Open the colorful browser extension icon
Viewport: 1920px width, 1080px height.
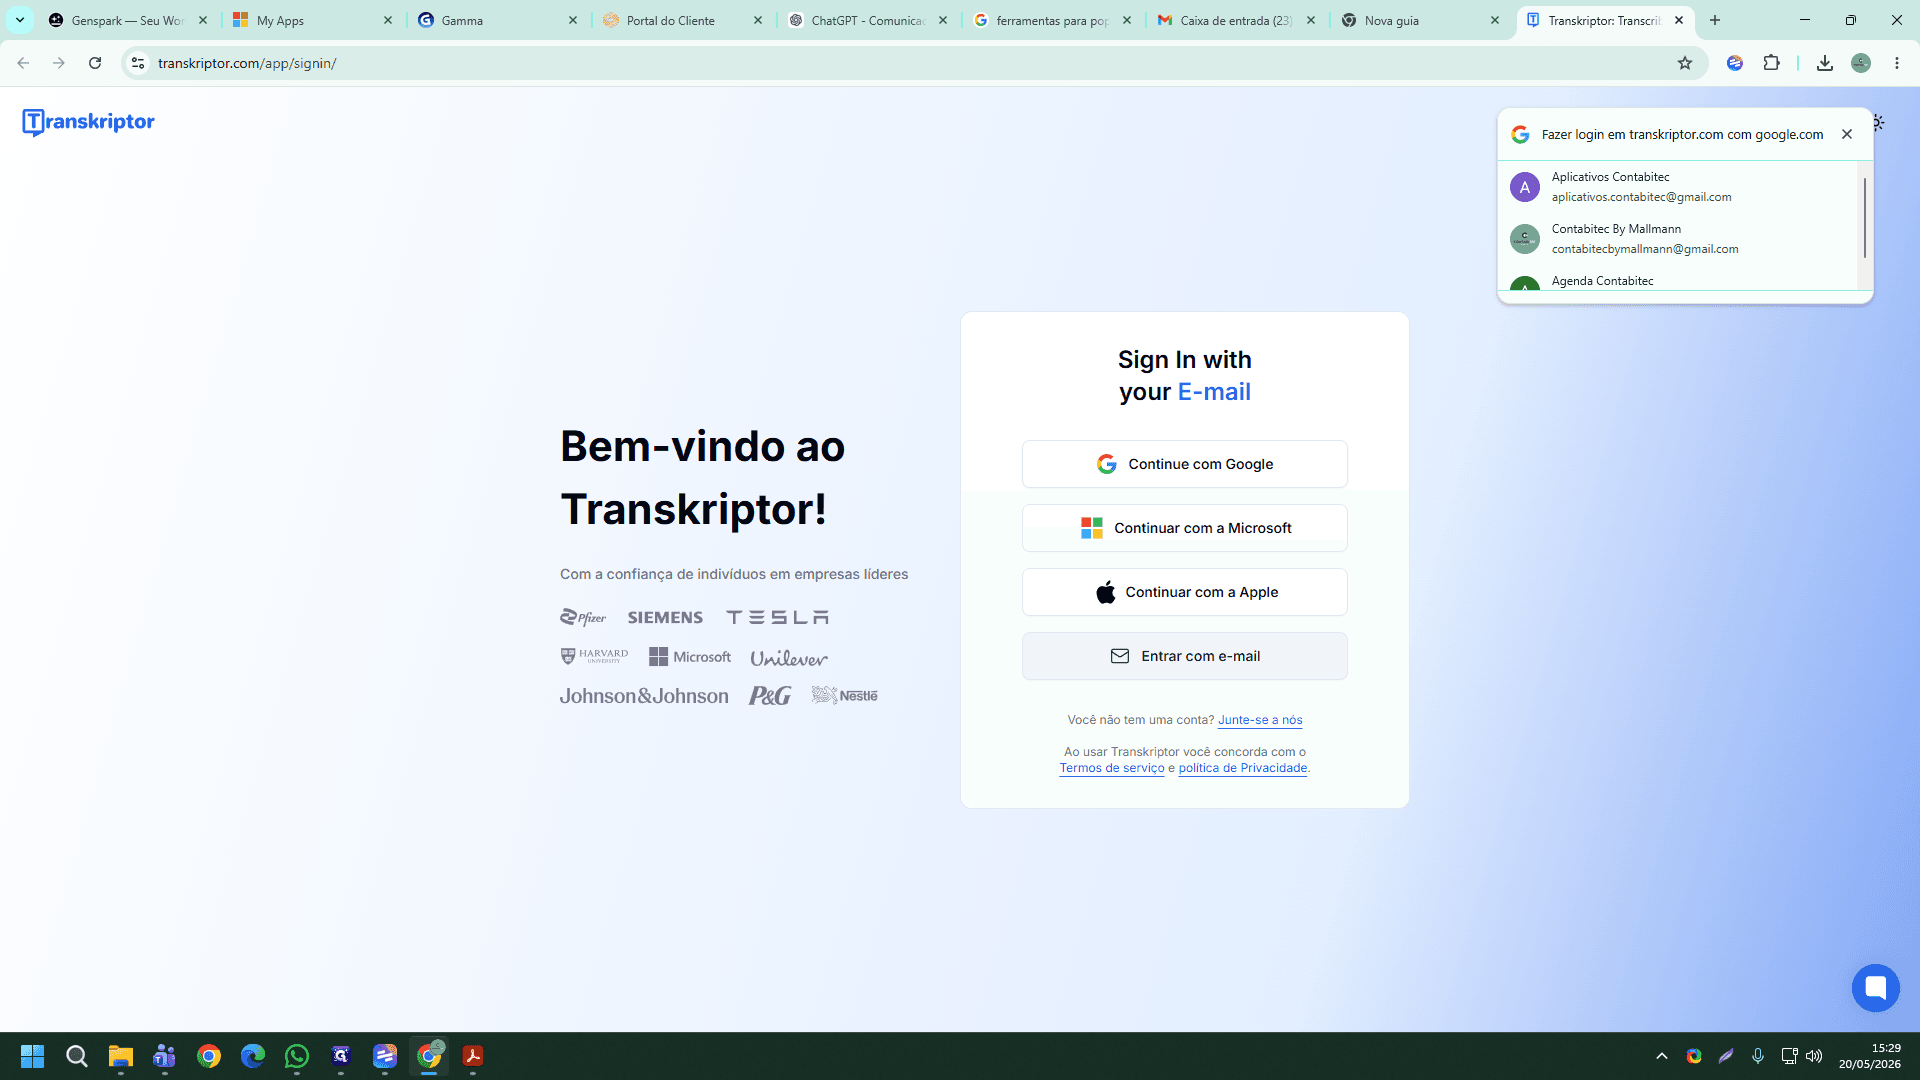pyautogui.click(x=1735, y=63)
